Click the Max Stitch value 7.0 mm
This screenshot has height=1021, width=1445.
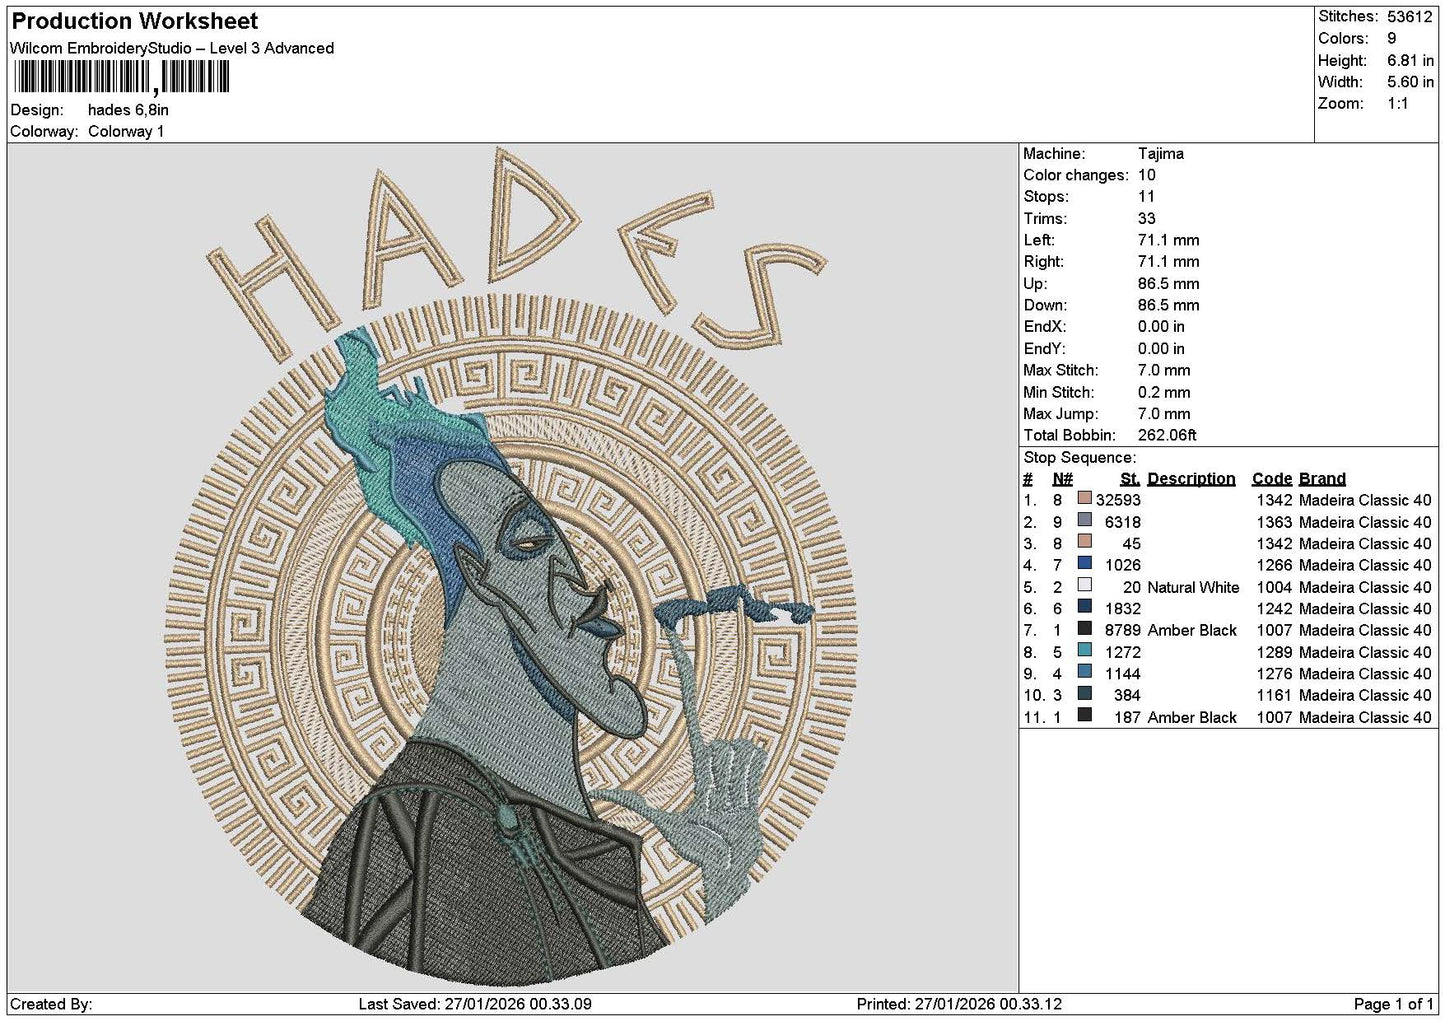coord(1164,370)
